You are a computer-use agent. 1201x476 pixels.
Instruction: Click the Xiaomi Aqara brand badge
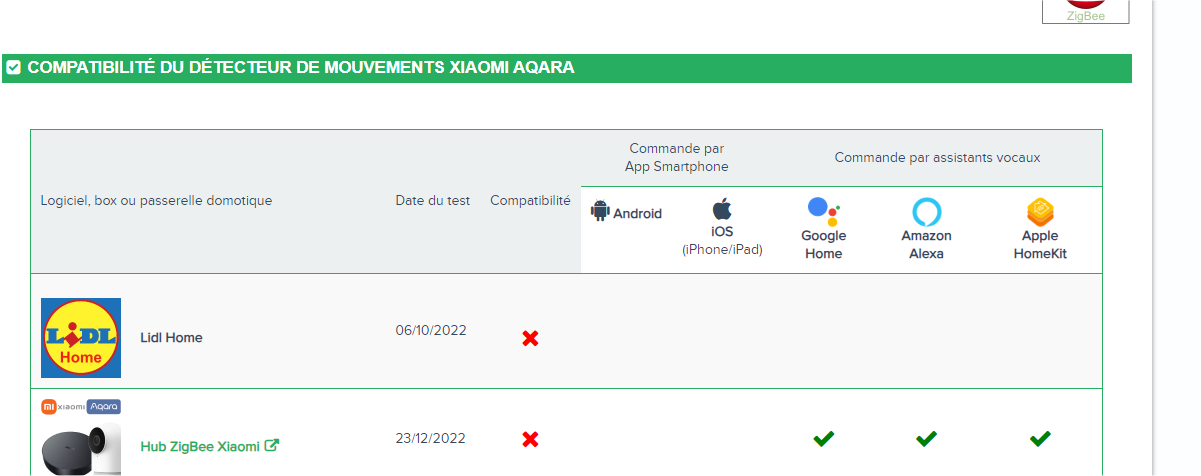pyautogui.click(x=81, y=406)
